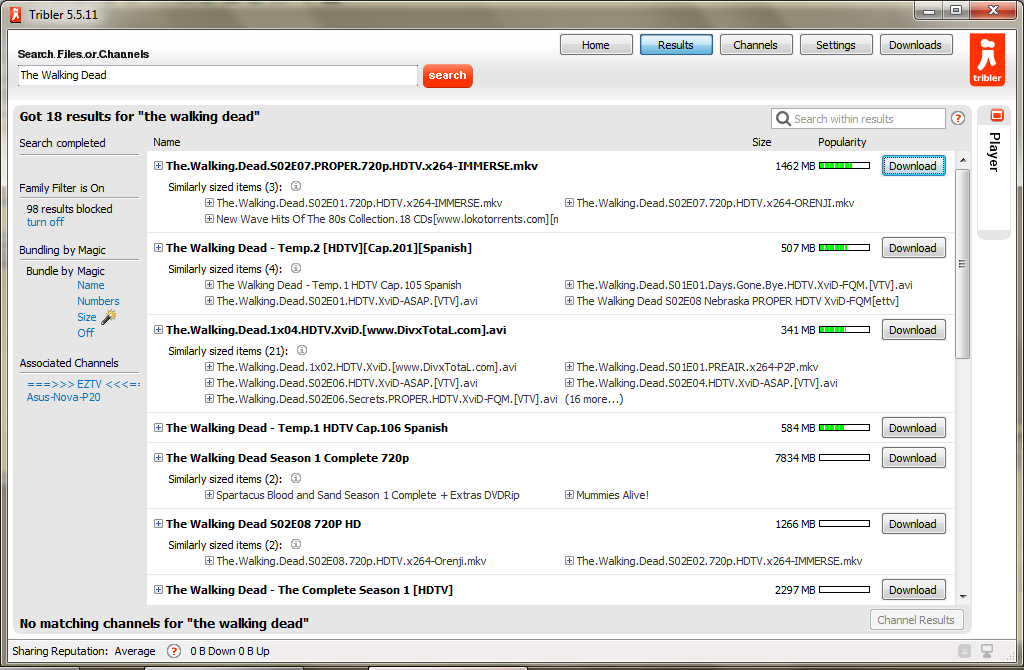The width and height of the screenshot is (1024, 670).
Task: Expand The.Walking.Dead.S02E07.PROPER.720p result
Action: [158, 166]
